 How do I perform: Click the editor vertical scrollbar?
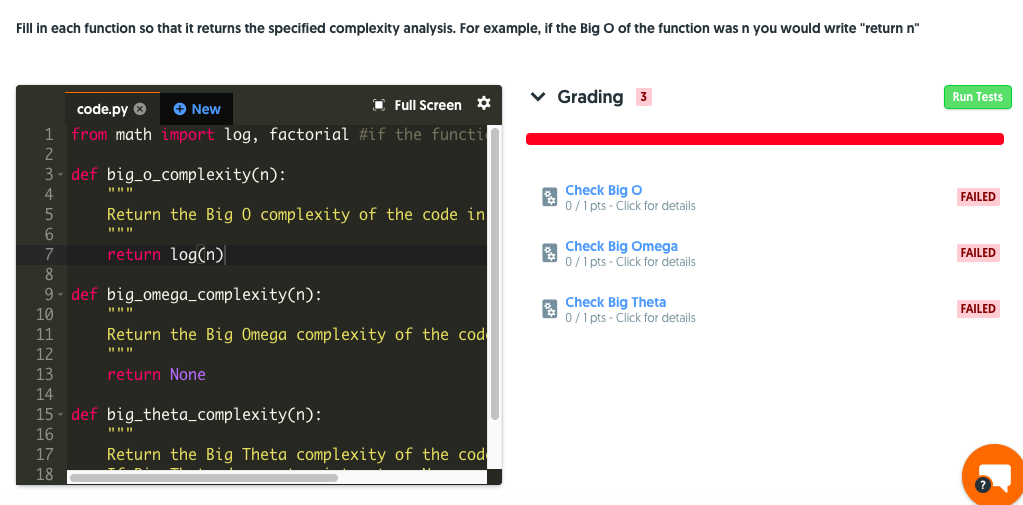[x=495, y=274]
